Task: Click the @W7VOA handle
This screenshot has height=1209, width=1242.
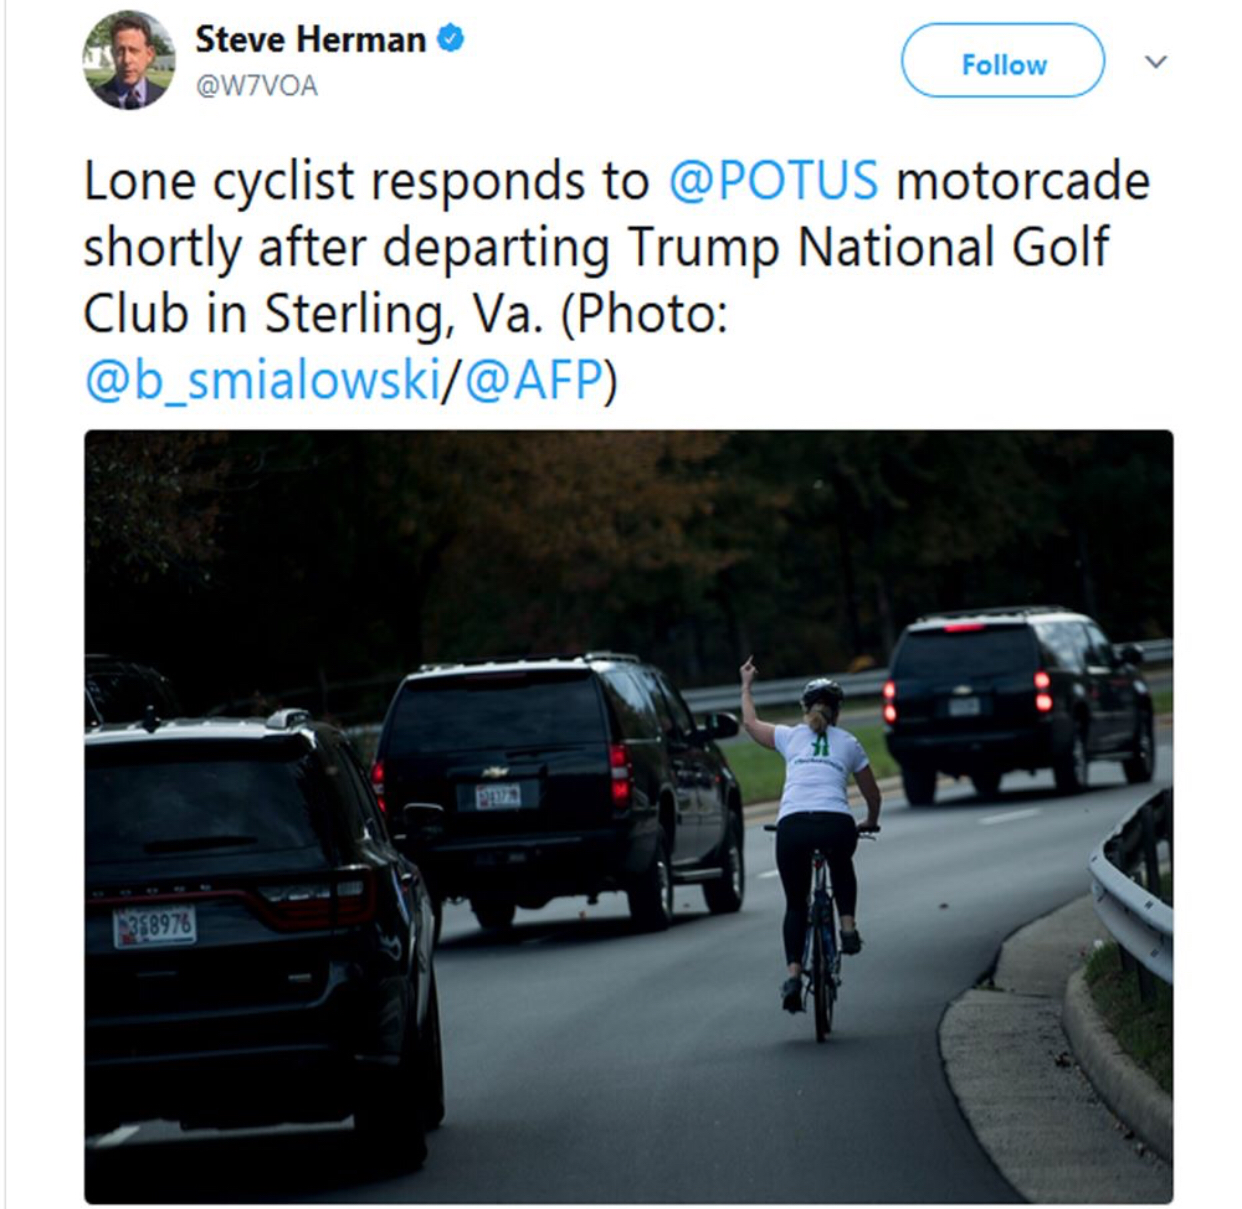Action: coord(256,86)
